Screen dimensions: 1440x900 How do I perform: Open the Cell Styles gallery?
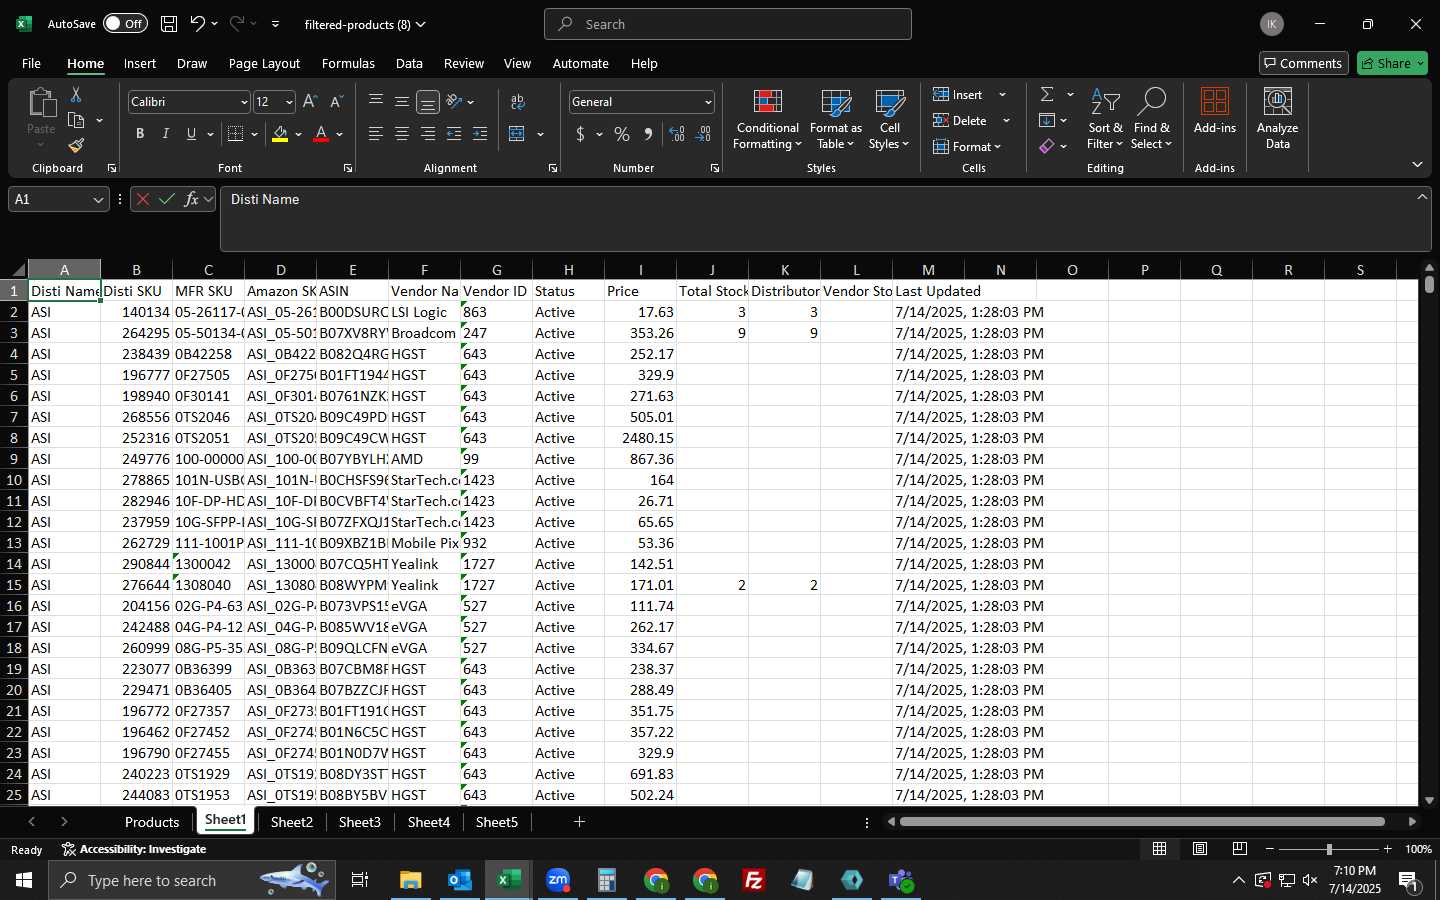click(x=889, y=120)
